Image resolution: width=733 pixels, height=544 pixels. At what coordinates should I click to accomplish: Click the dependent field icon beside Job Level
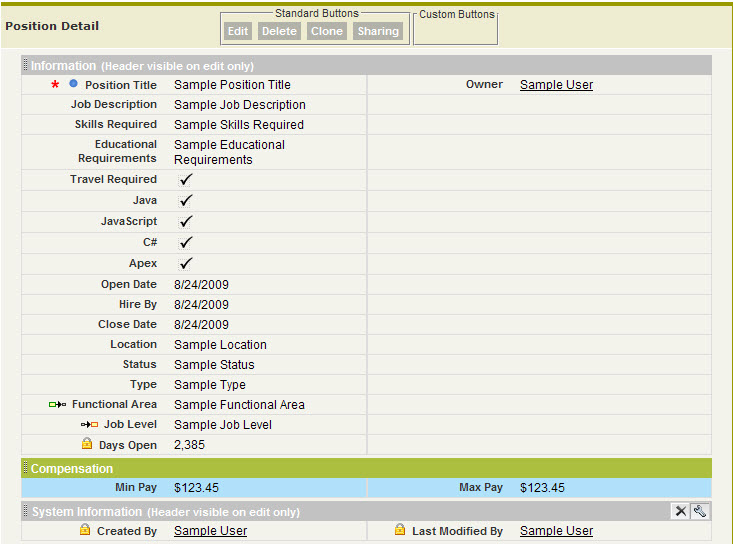tap(89, 425)
